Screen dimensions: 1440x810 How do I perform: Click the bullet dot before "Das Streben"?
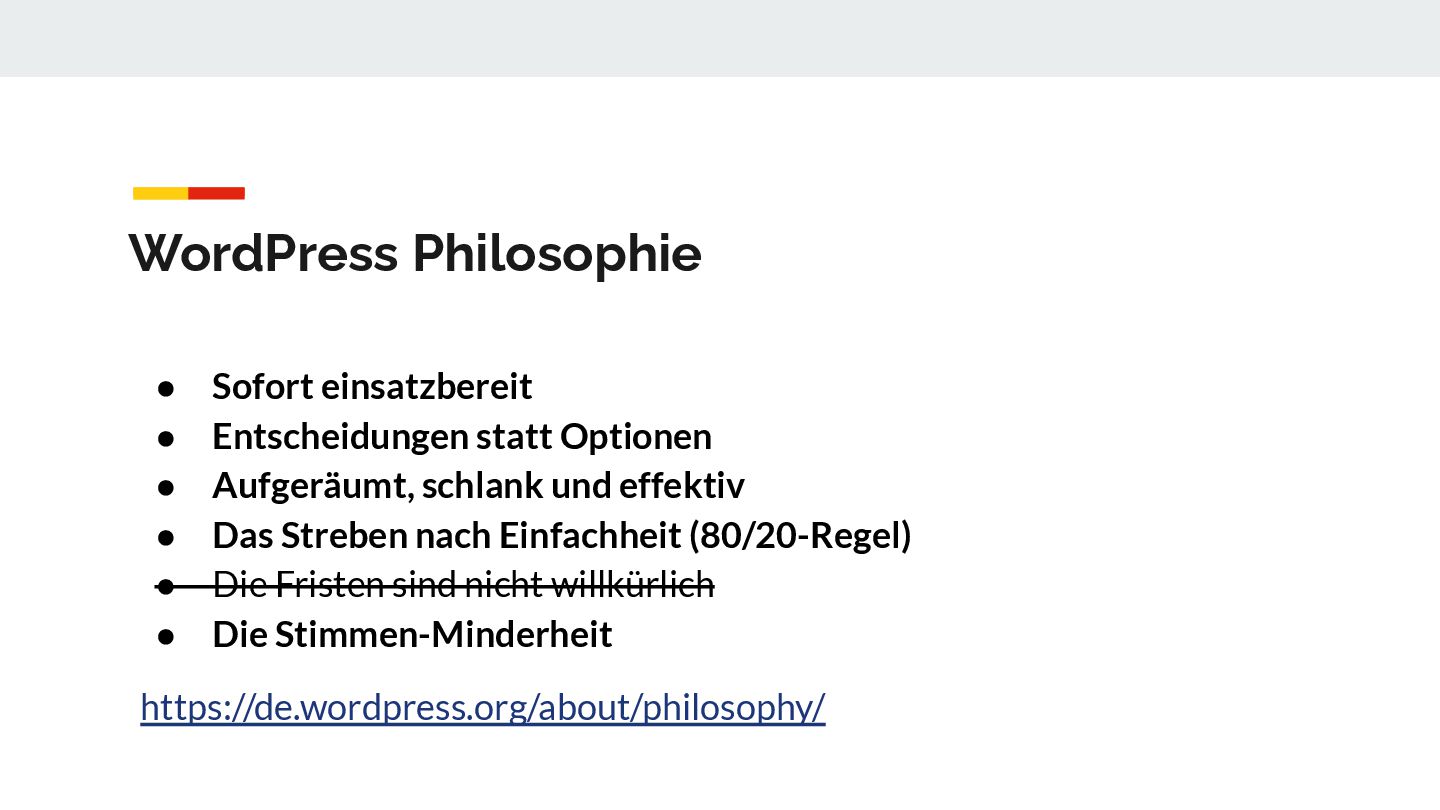tap(167, 537)
